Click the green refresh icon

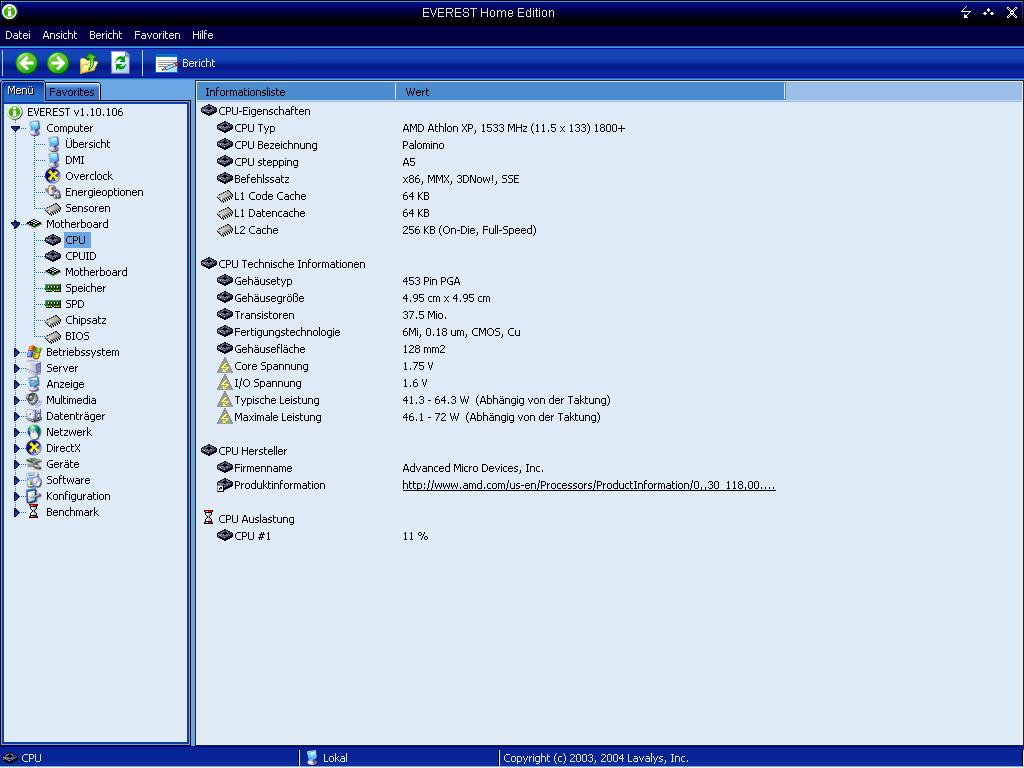[x=120, y=63]
